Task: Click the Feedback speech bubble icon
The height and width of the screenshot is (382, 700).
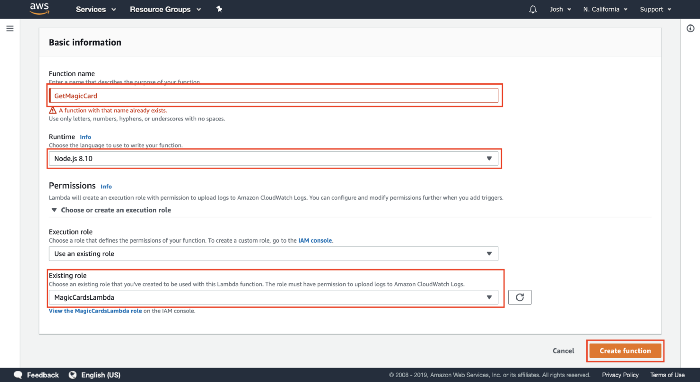Action: click(18, 375)
